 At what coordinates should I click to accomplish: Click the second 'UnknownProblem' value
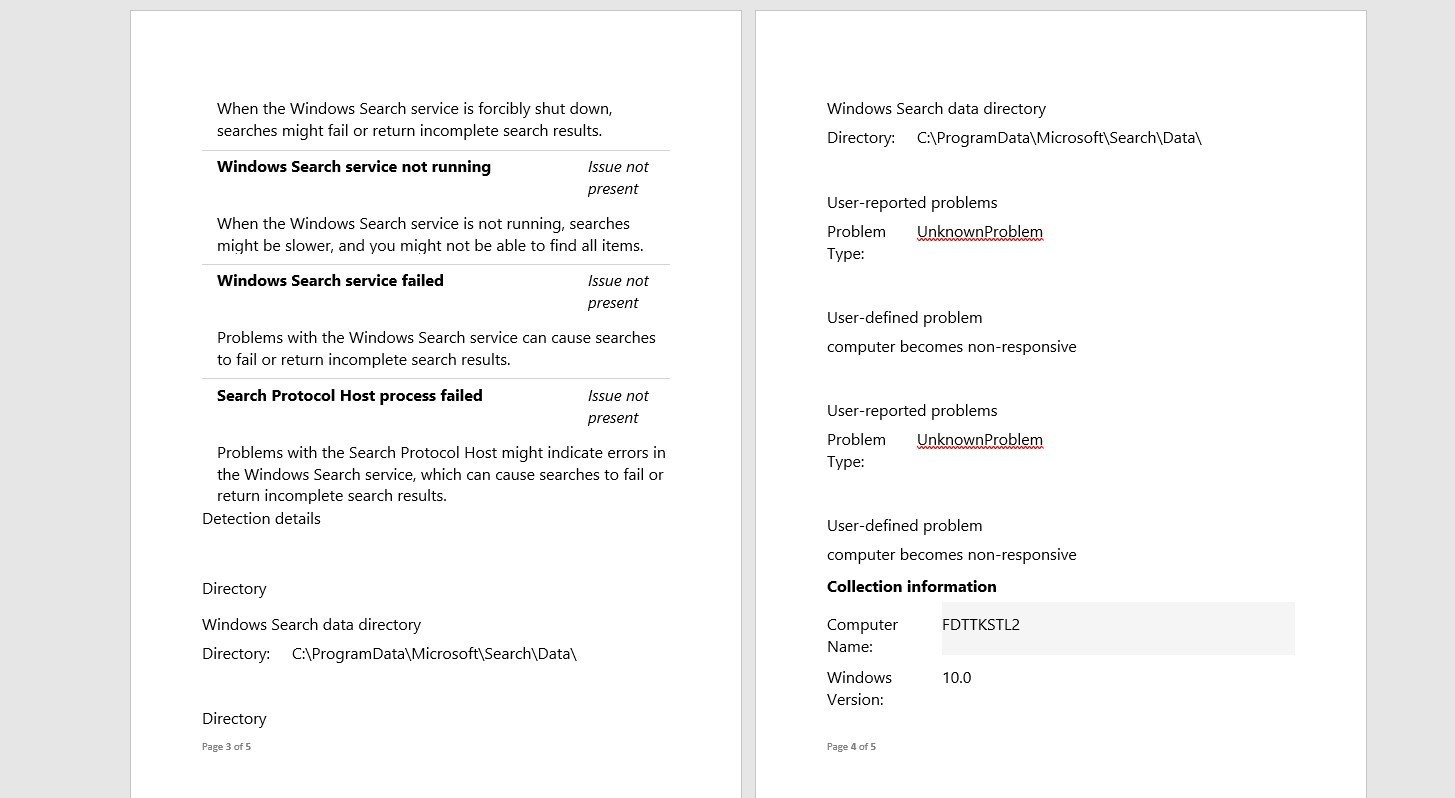(980, 440)
